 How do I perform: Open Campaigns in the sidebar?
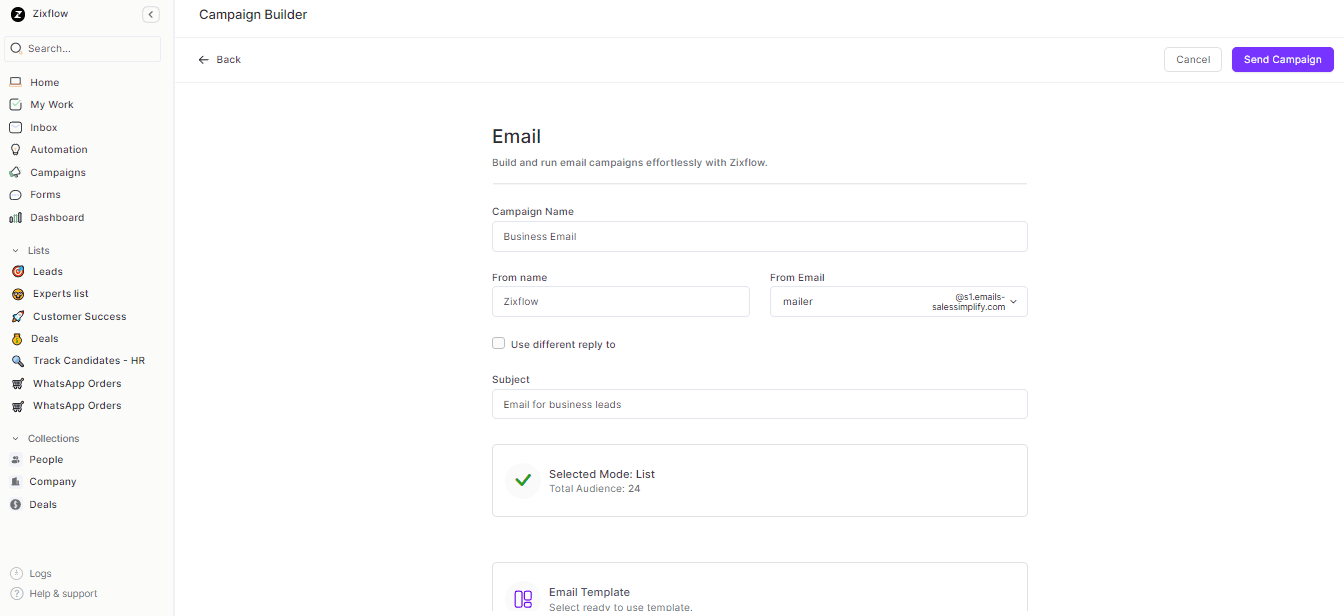coord(57,172)
